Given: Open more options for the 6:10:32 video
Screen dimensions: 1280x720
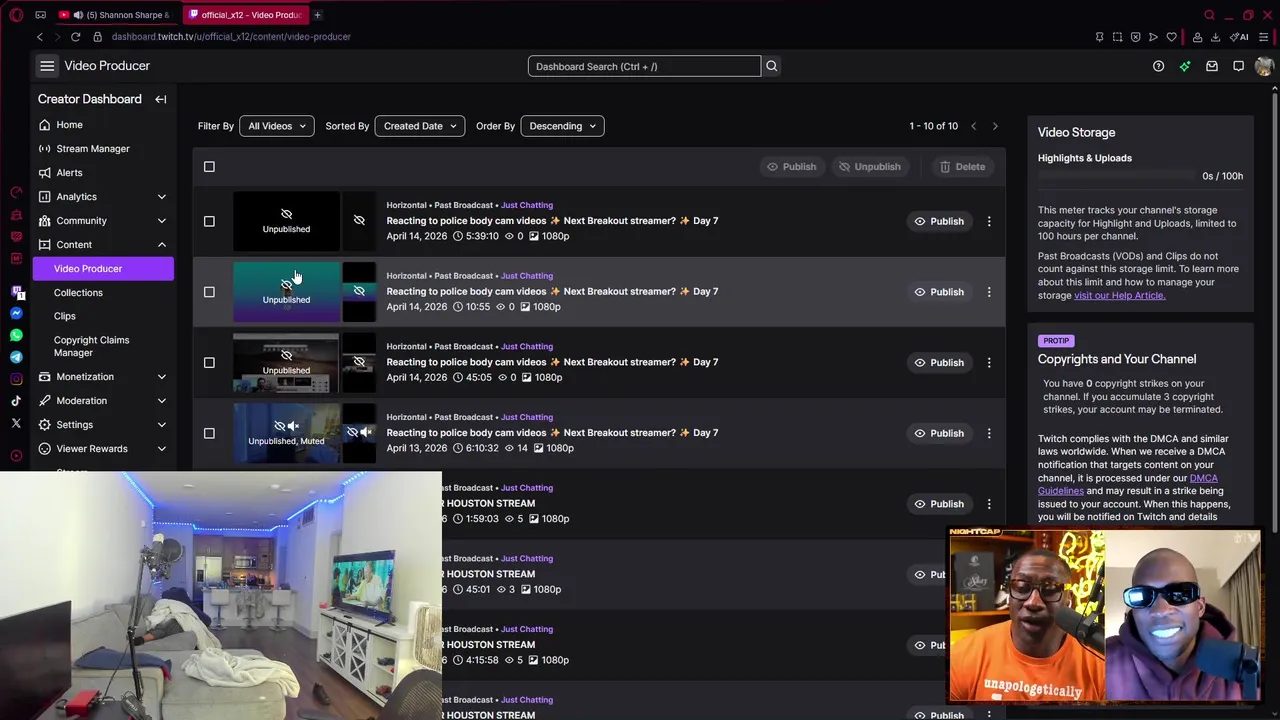Looking at the screenshot, I should point(989,433).
